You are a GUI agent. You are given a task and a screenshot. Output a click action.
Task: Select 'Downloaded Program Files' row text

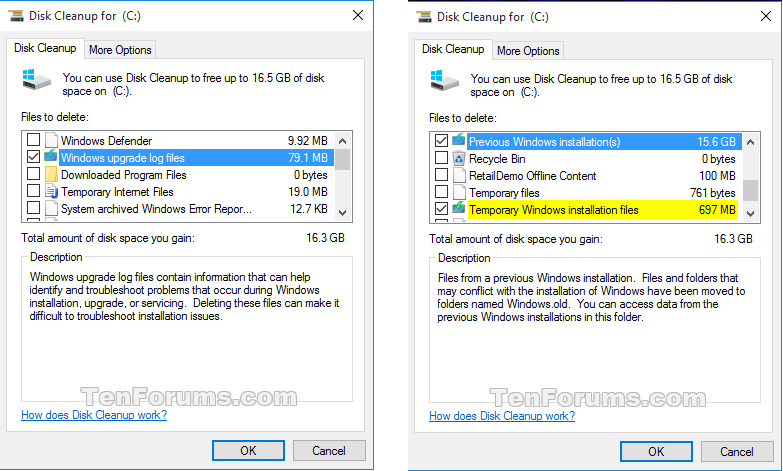123,175
